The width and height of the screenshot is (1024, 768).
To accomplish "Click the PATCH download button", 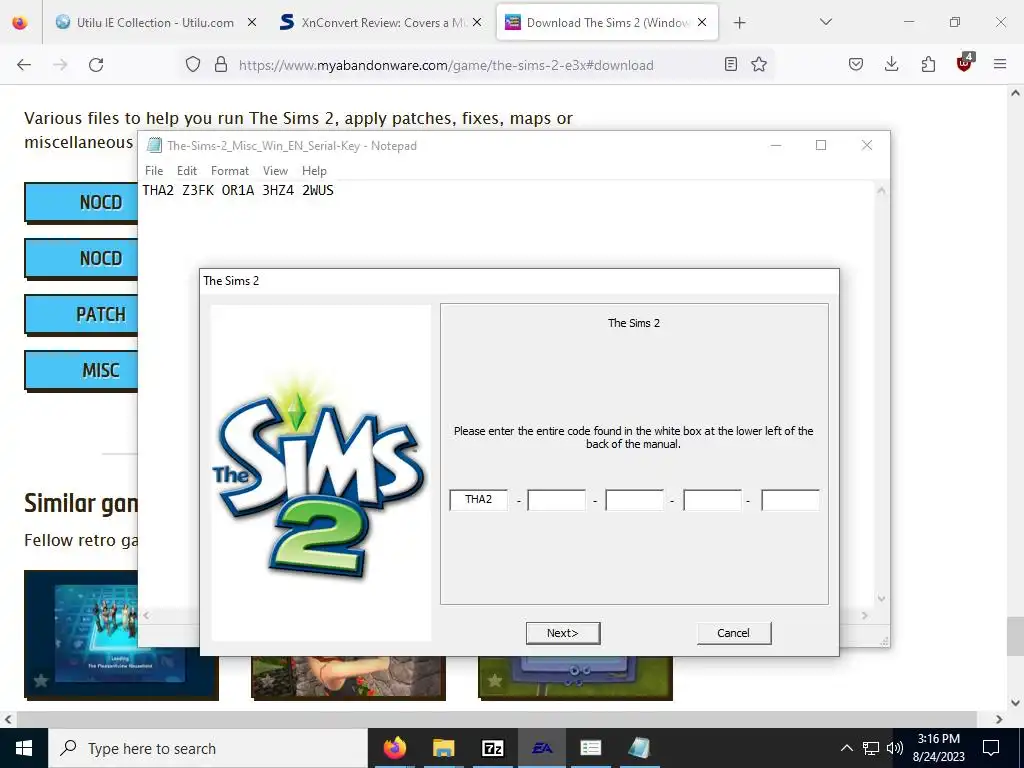I will click(81, 315).
